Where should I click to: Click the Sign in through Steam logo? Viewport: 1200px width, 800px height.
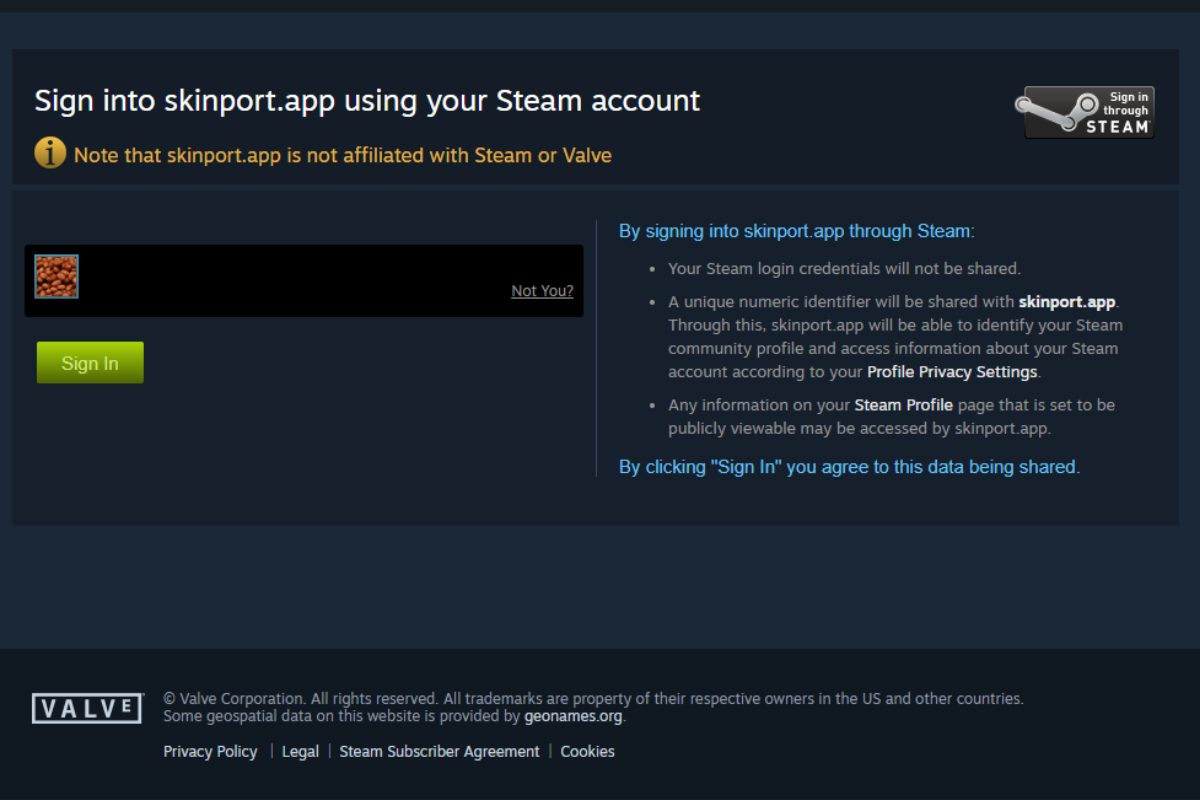click(1084, 112)
